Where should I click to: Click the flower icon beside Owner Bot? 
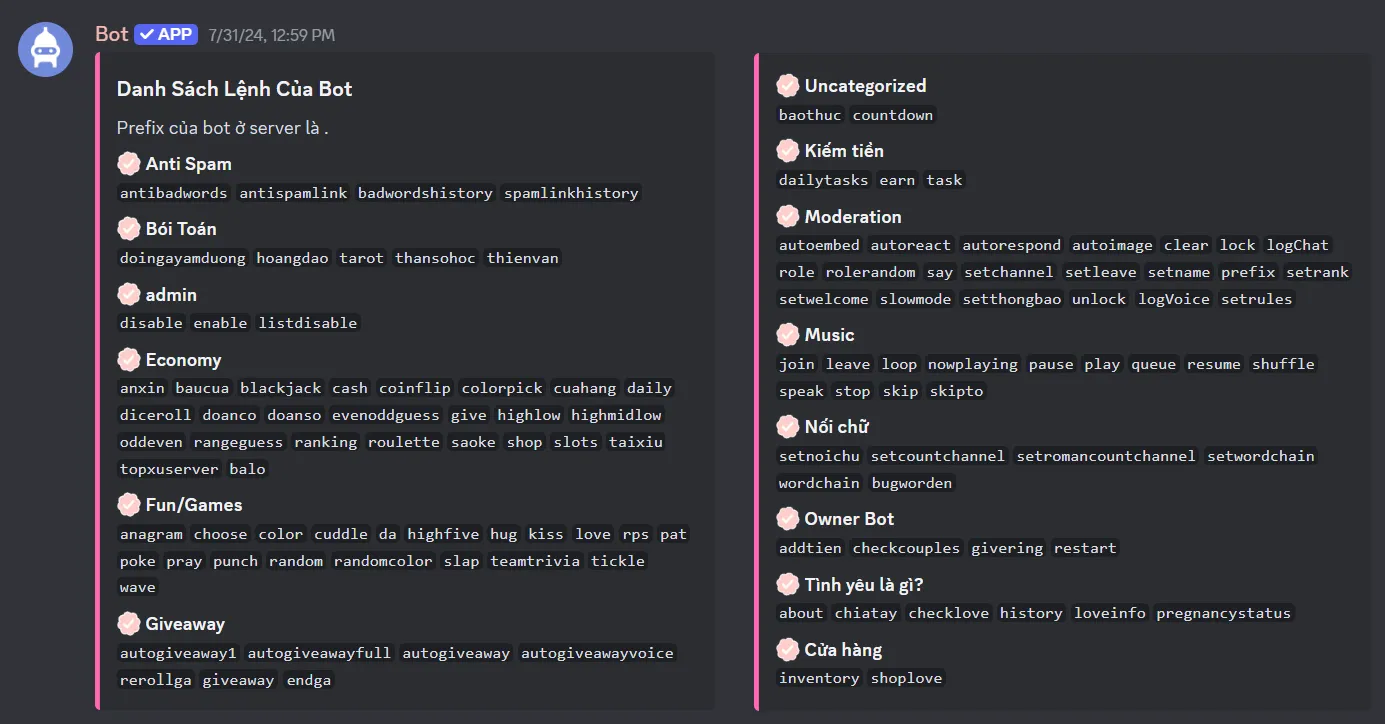pos(787,518)
